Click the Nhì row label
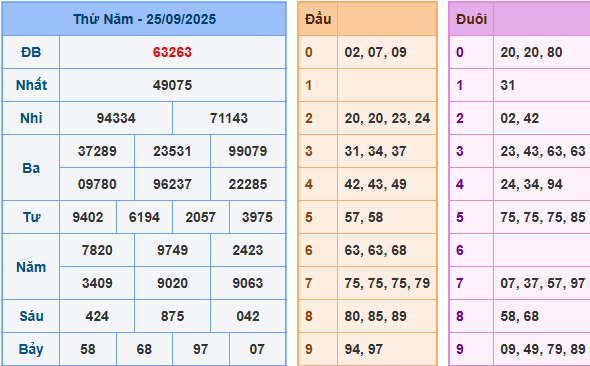The width and height of the screenshot is (590, 366). coord(31,118)
